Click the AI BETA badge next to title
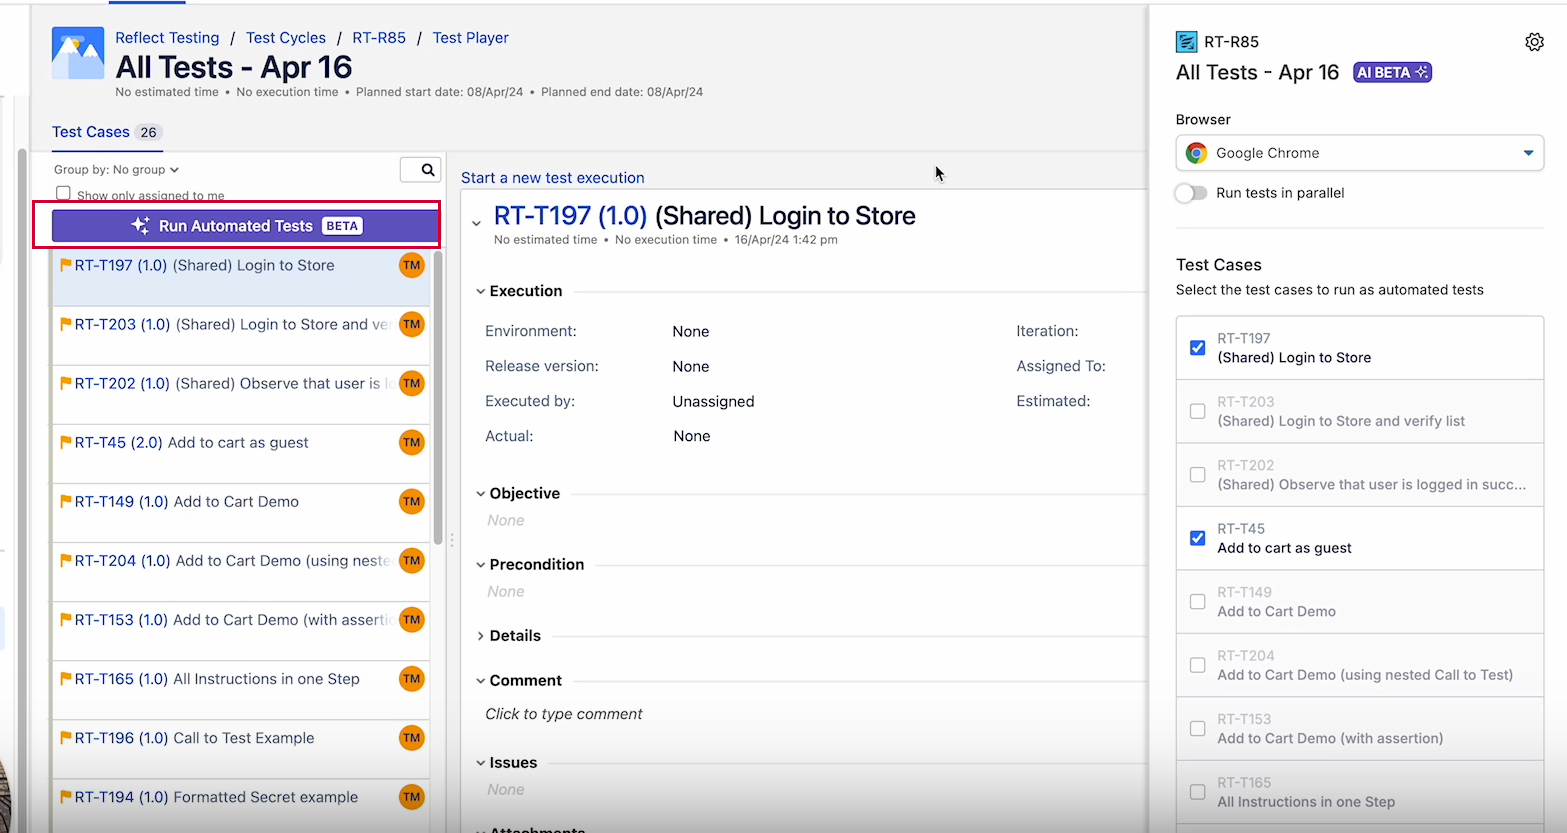This screenshot has height=833, width=1567. pyautogui.click(x=1392, y=73)
